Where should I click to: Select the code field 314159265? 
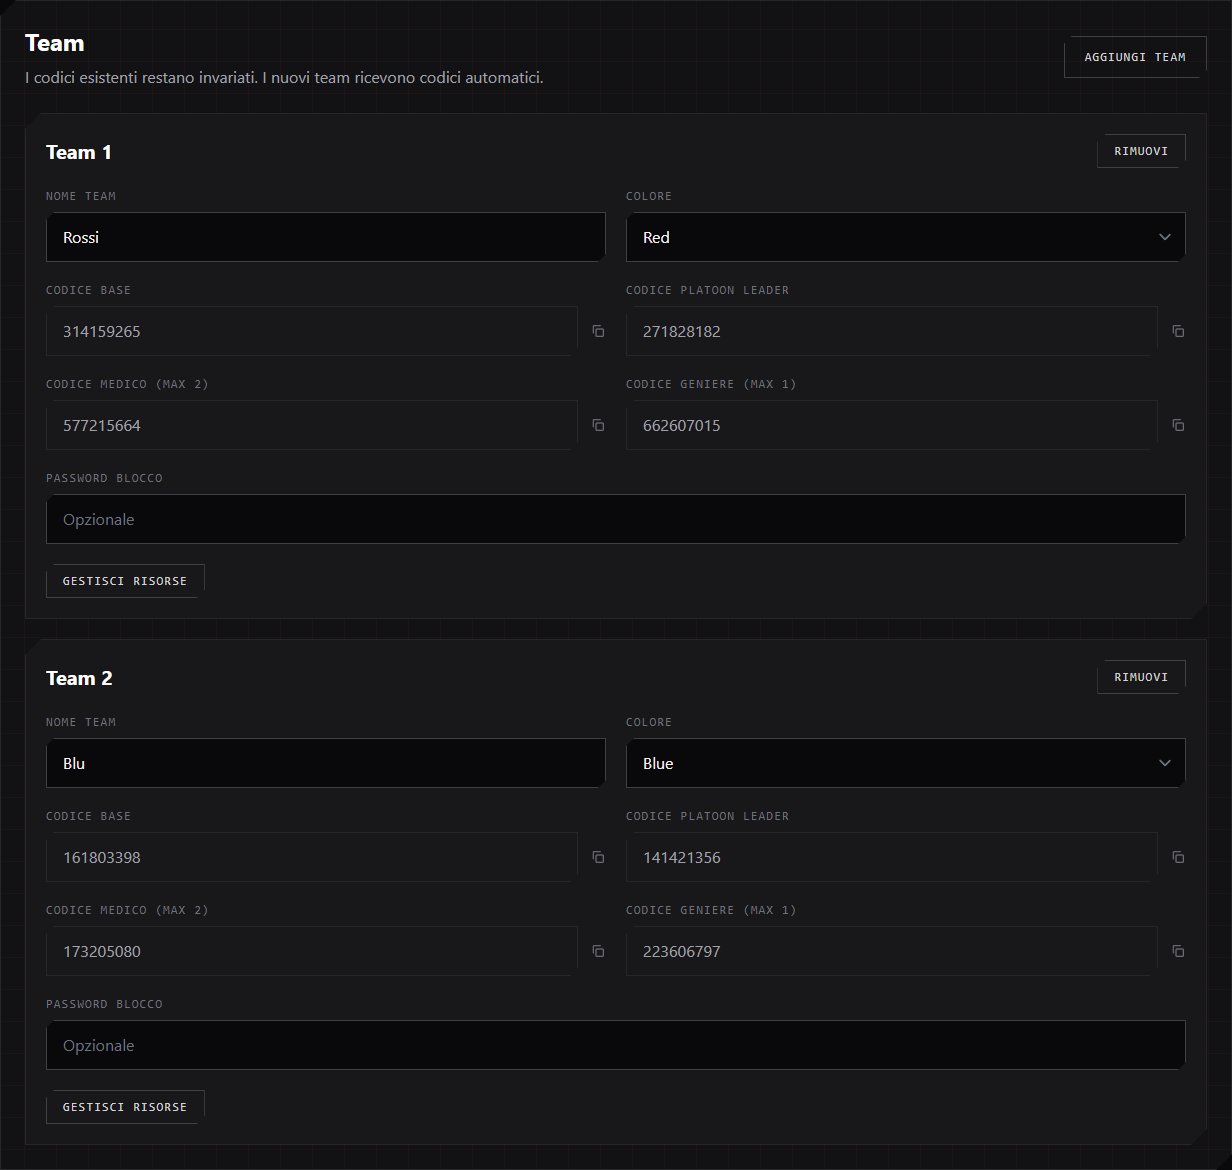312,331
